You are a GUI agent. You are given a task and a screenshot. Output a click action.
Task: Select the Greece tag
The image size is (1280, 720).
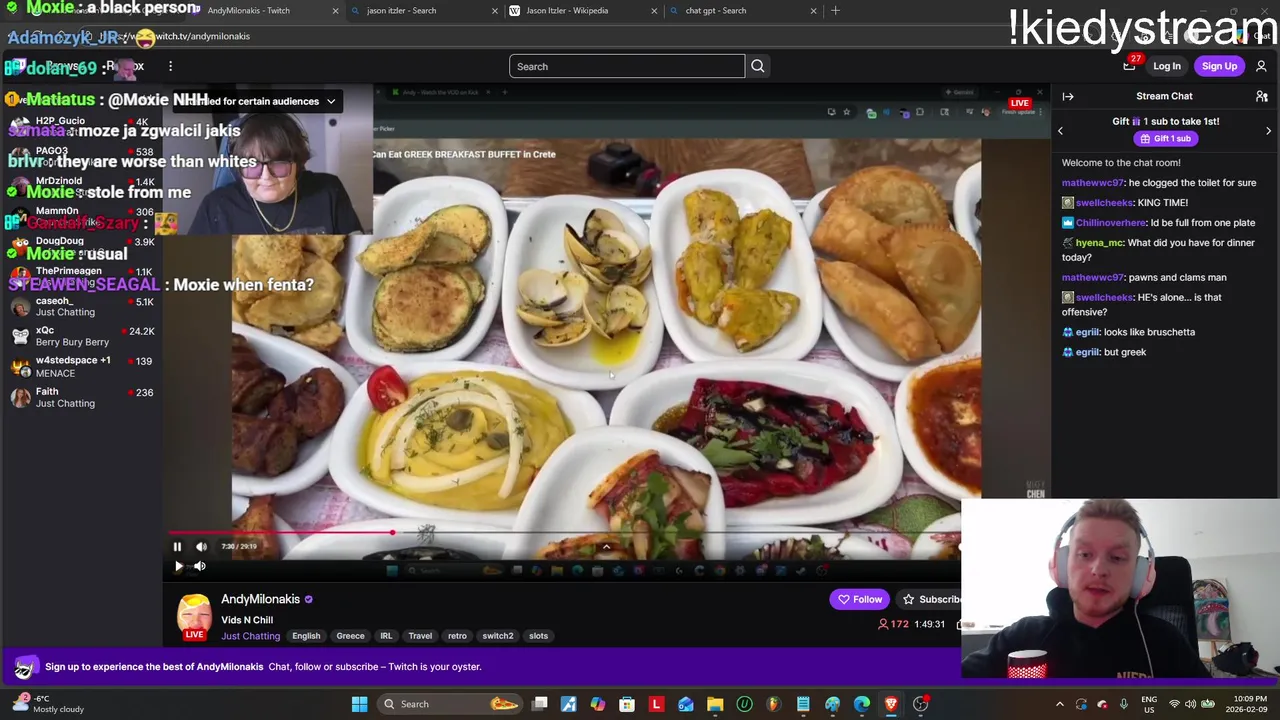350,636
